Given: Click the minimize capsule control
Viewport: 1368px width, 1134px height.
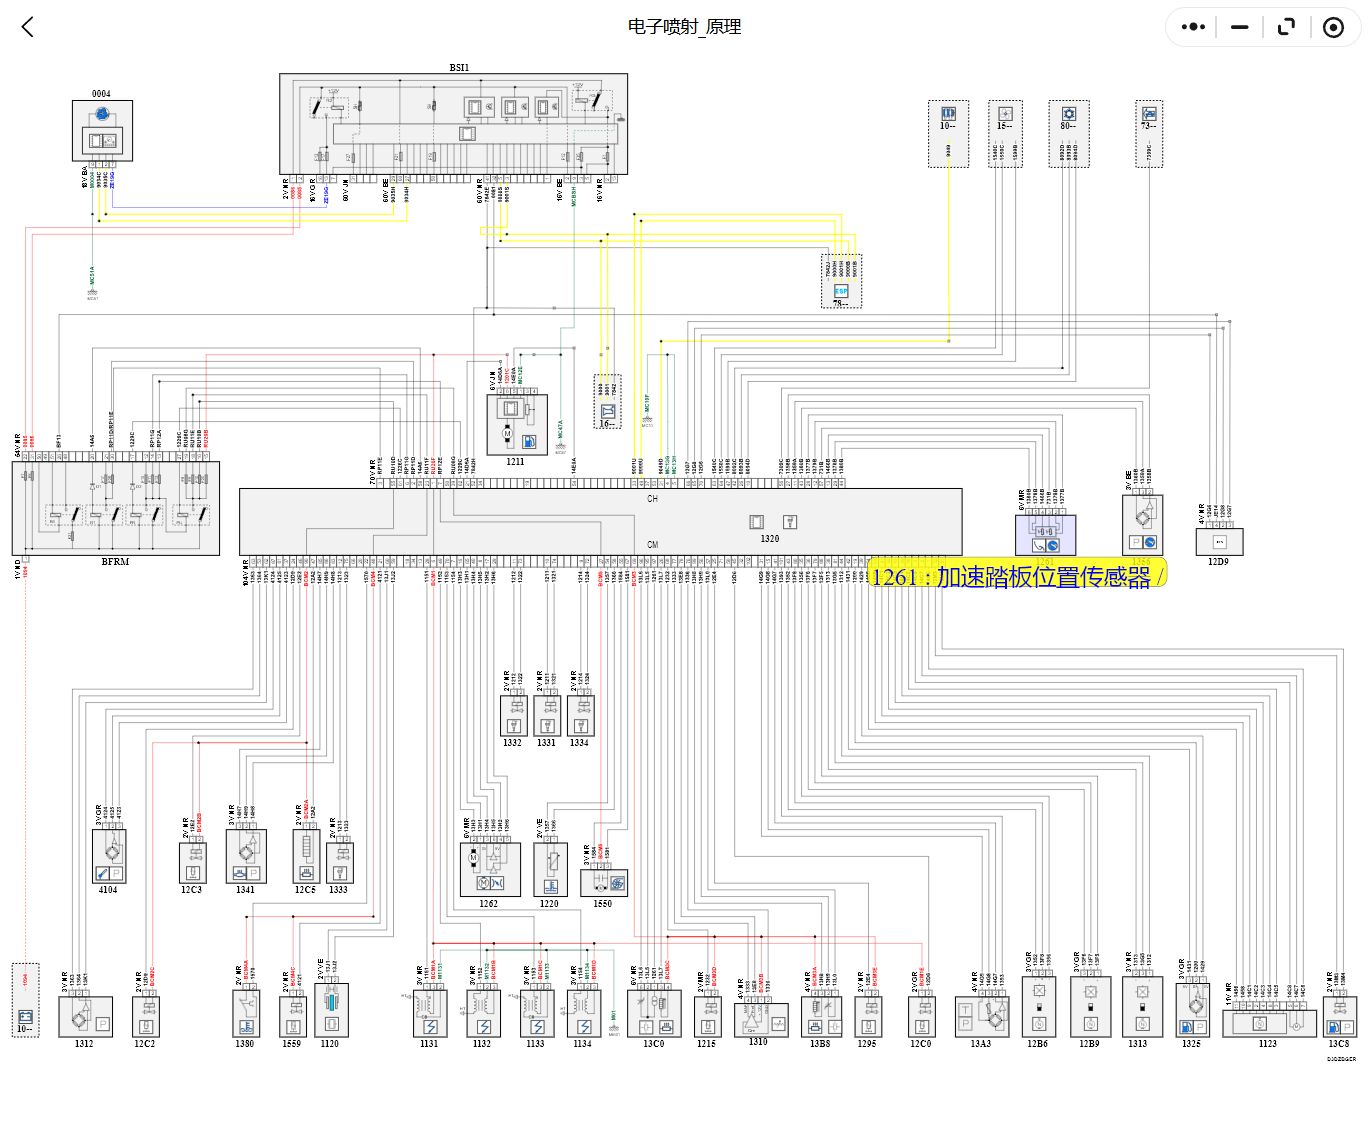Looking at the screenshot, I should point(1238,27).
